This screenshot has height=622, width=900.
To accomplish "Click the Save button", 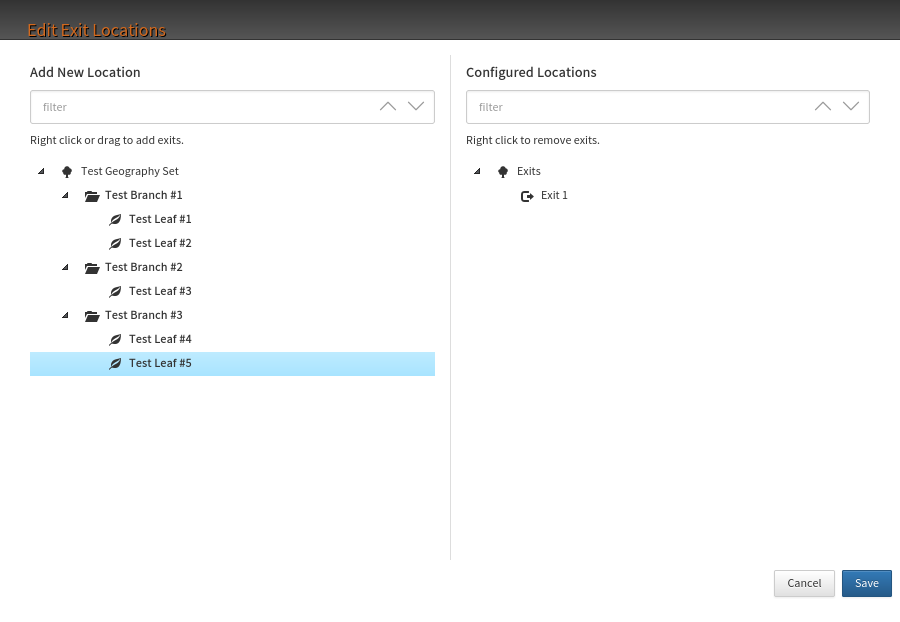I will 866,583.
